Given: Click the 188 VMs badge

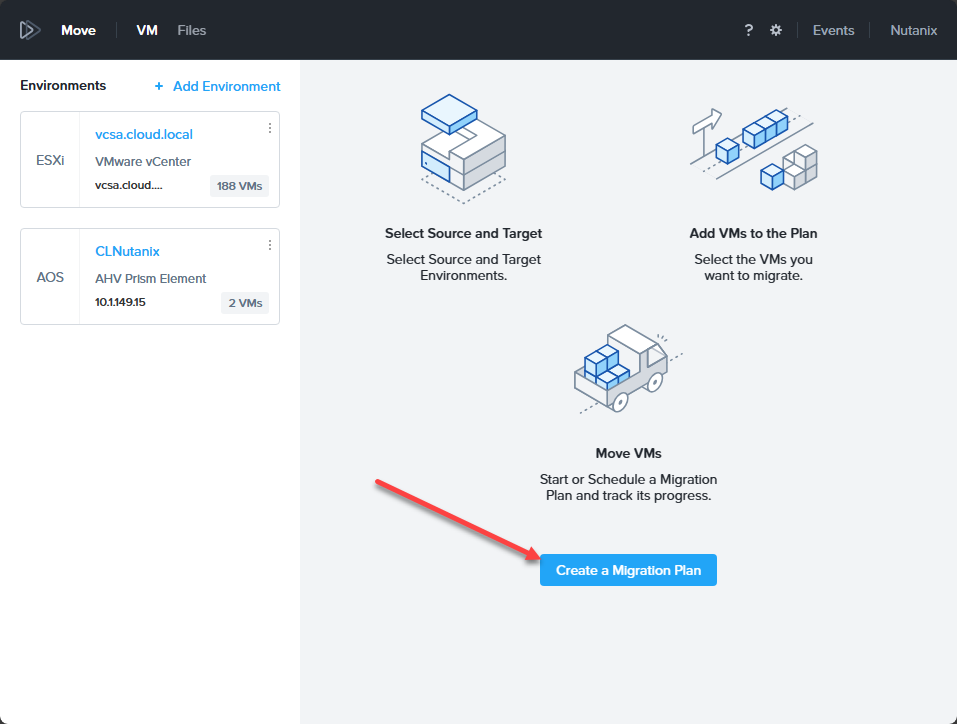Looking at the screenshot, I should 239,186.
